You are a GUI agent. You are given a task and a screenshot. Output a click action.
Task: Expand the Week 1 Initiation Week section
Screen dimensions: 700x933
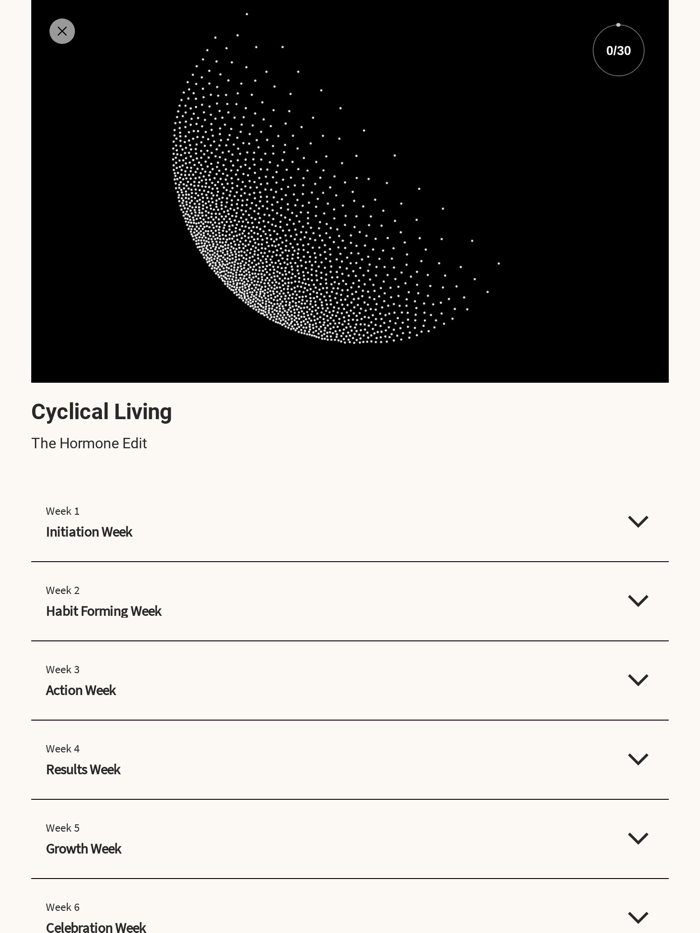click(x=350, y=521)
